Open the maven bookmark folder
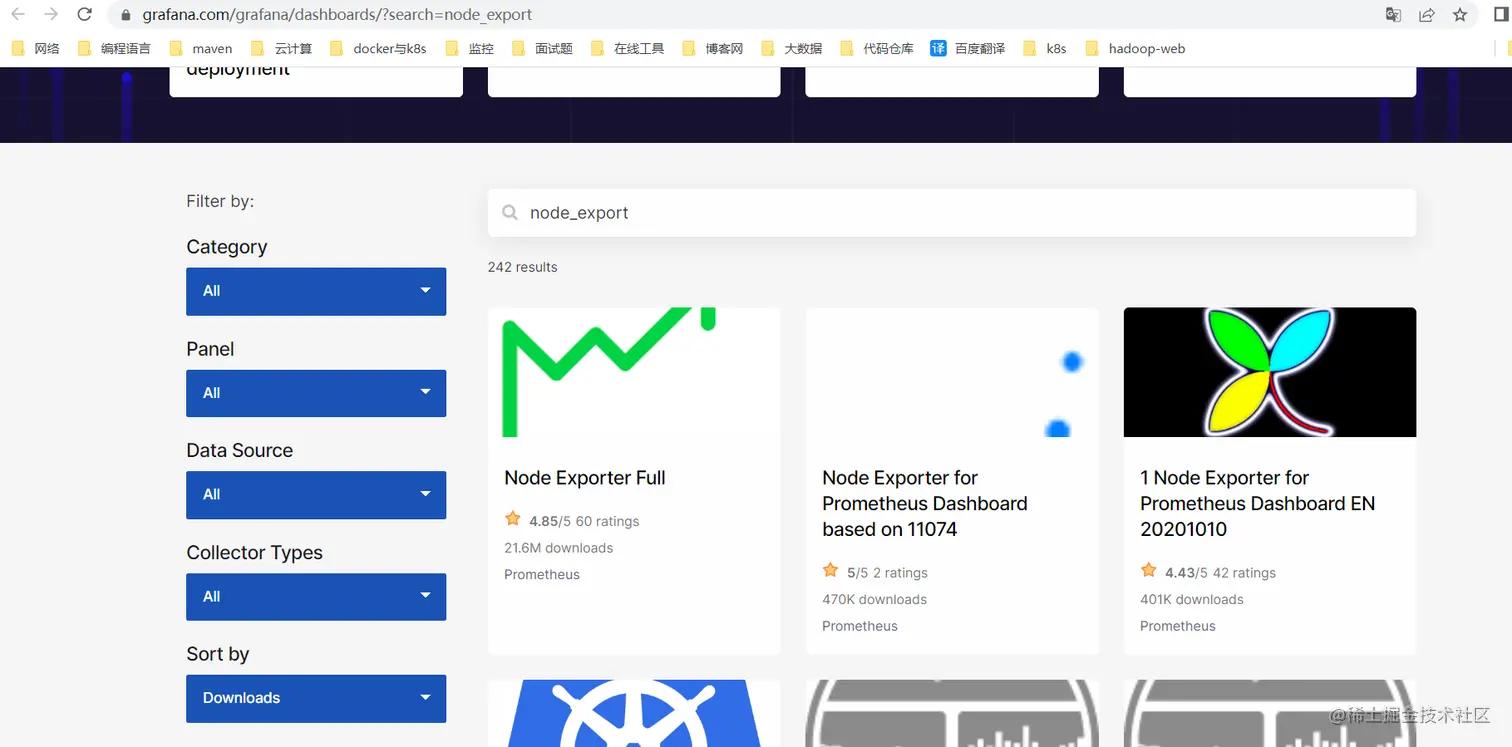Image resolution: width=1512 pixels, height=747 pixels. pyautogui.click(x=201, y=48)
